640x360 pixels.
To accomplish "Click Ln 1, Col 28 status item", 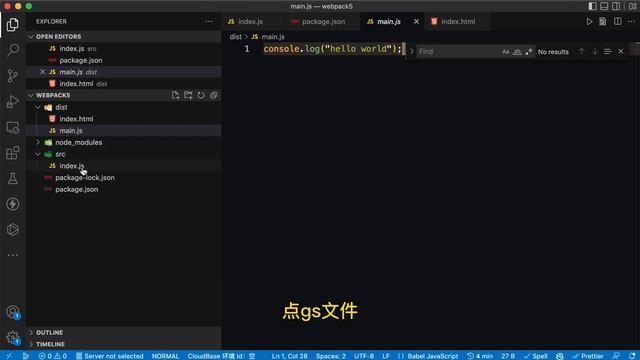I will 289,356.
